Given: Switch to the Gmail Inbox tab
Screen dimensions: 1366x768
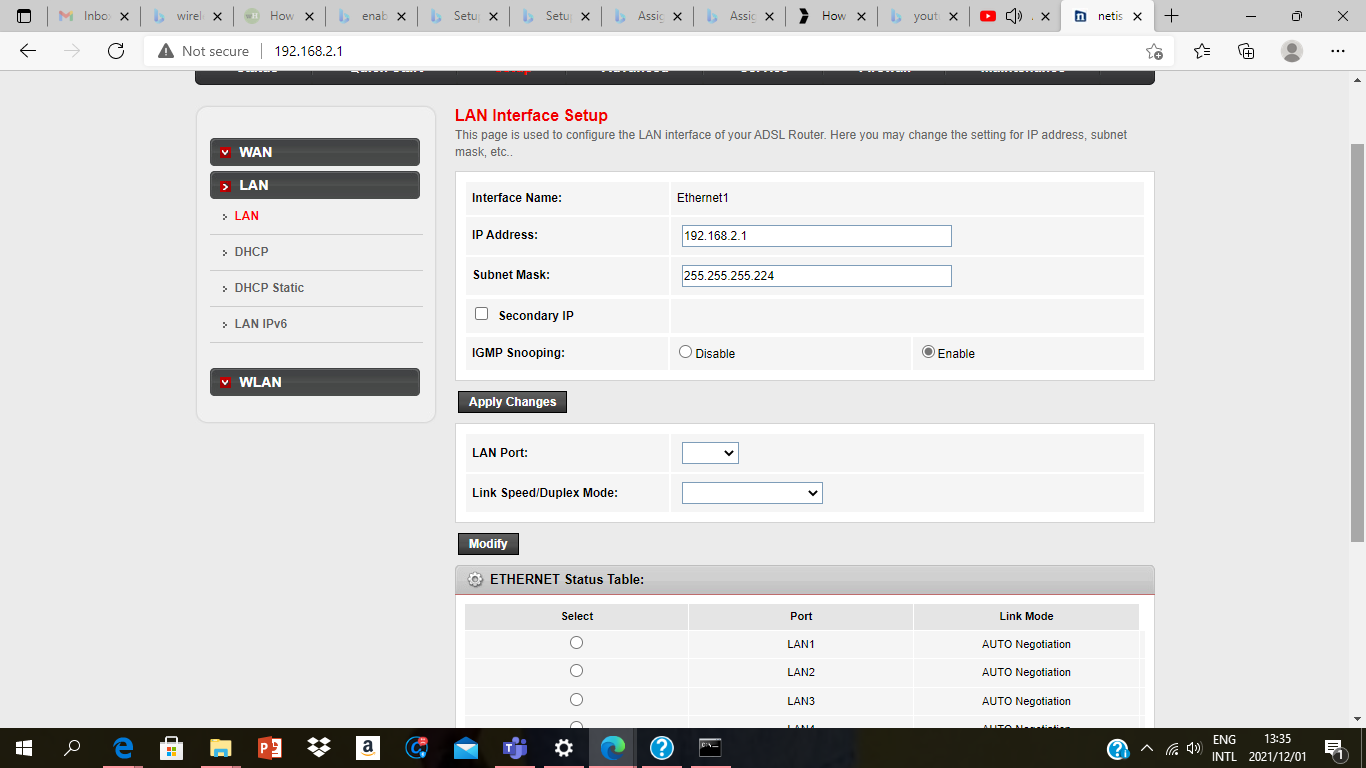Looking at the screenshot, I should [94, 16].
